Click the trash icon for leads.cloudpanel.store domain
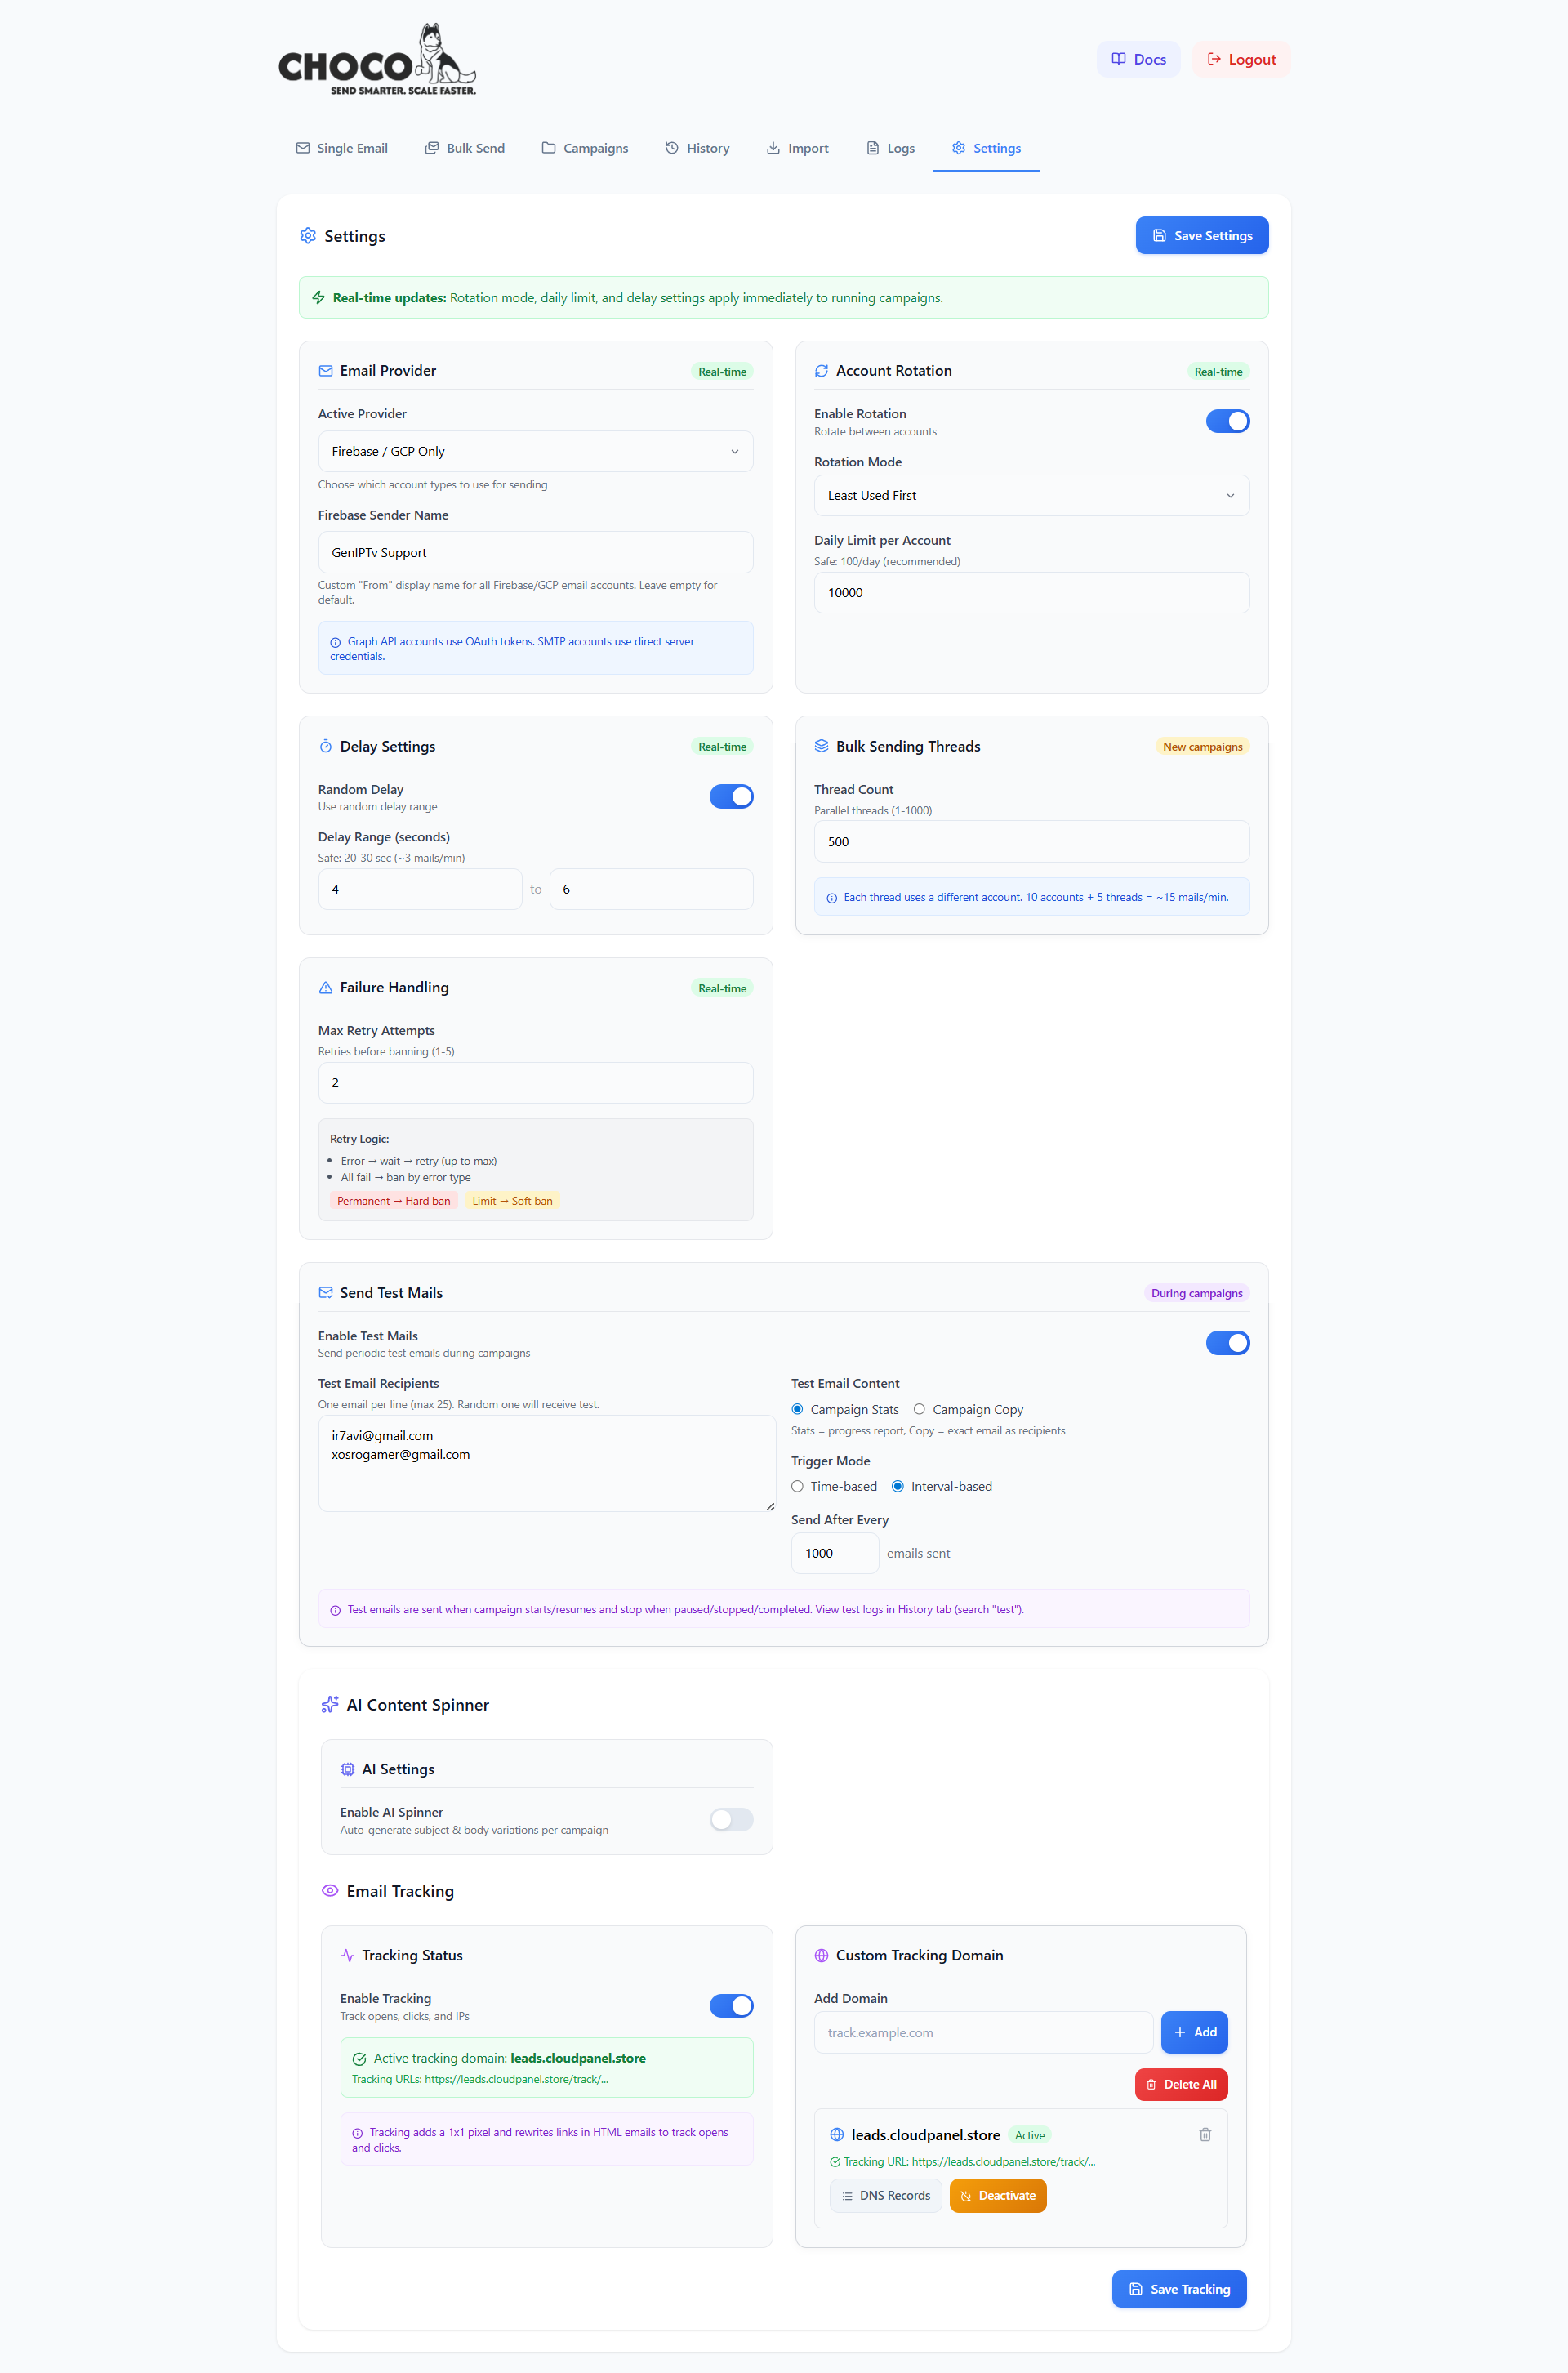Image resolution: width=1568 pixels, height=2373 pixels. [x=1205, y=2134]
